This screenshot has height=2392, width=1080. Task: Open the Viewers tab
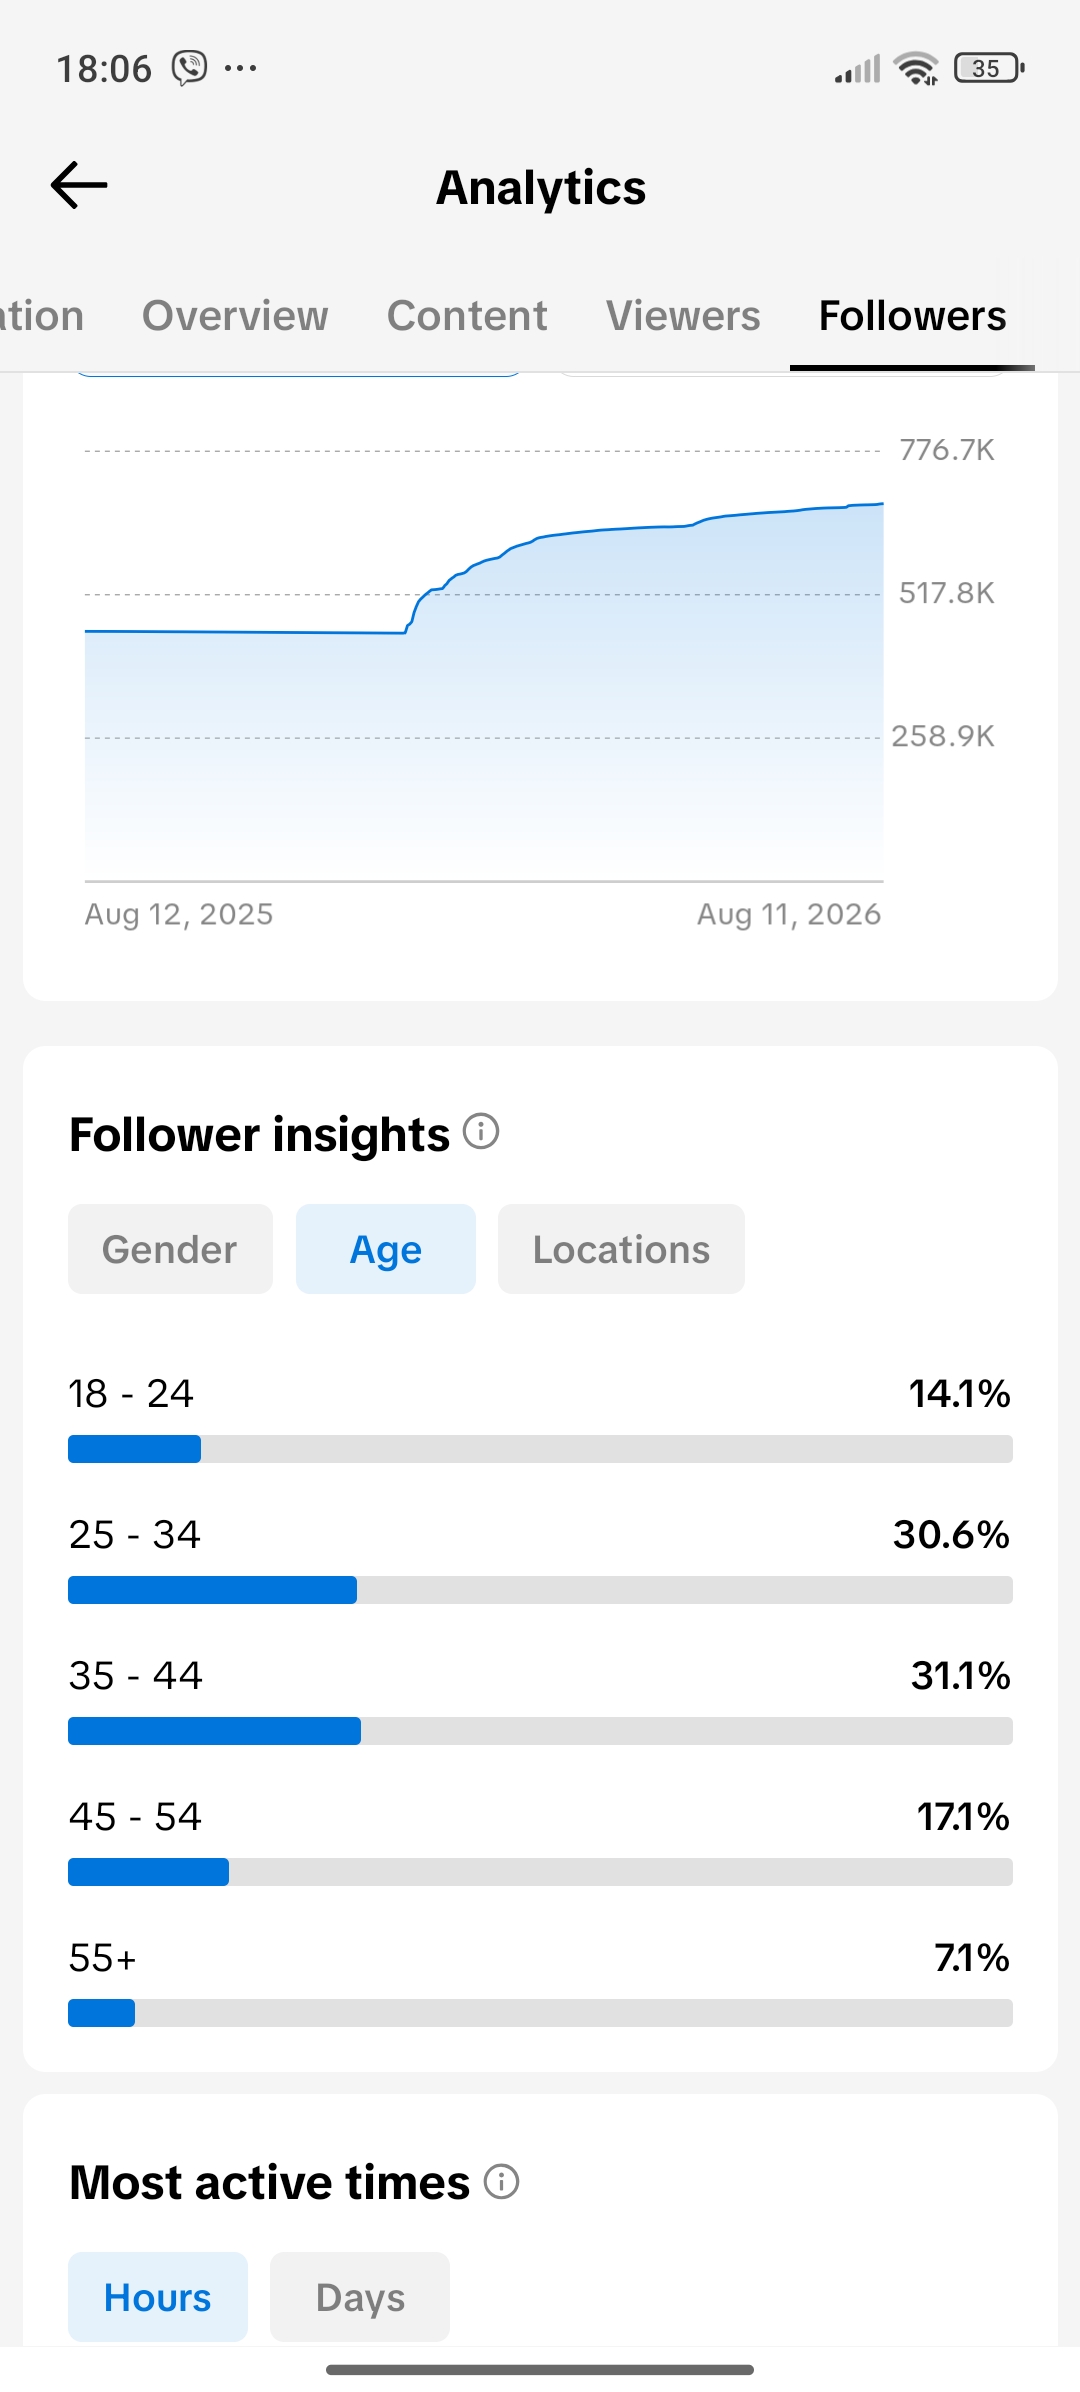(683, 316)
